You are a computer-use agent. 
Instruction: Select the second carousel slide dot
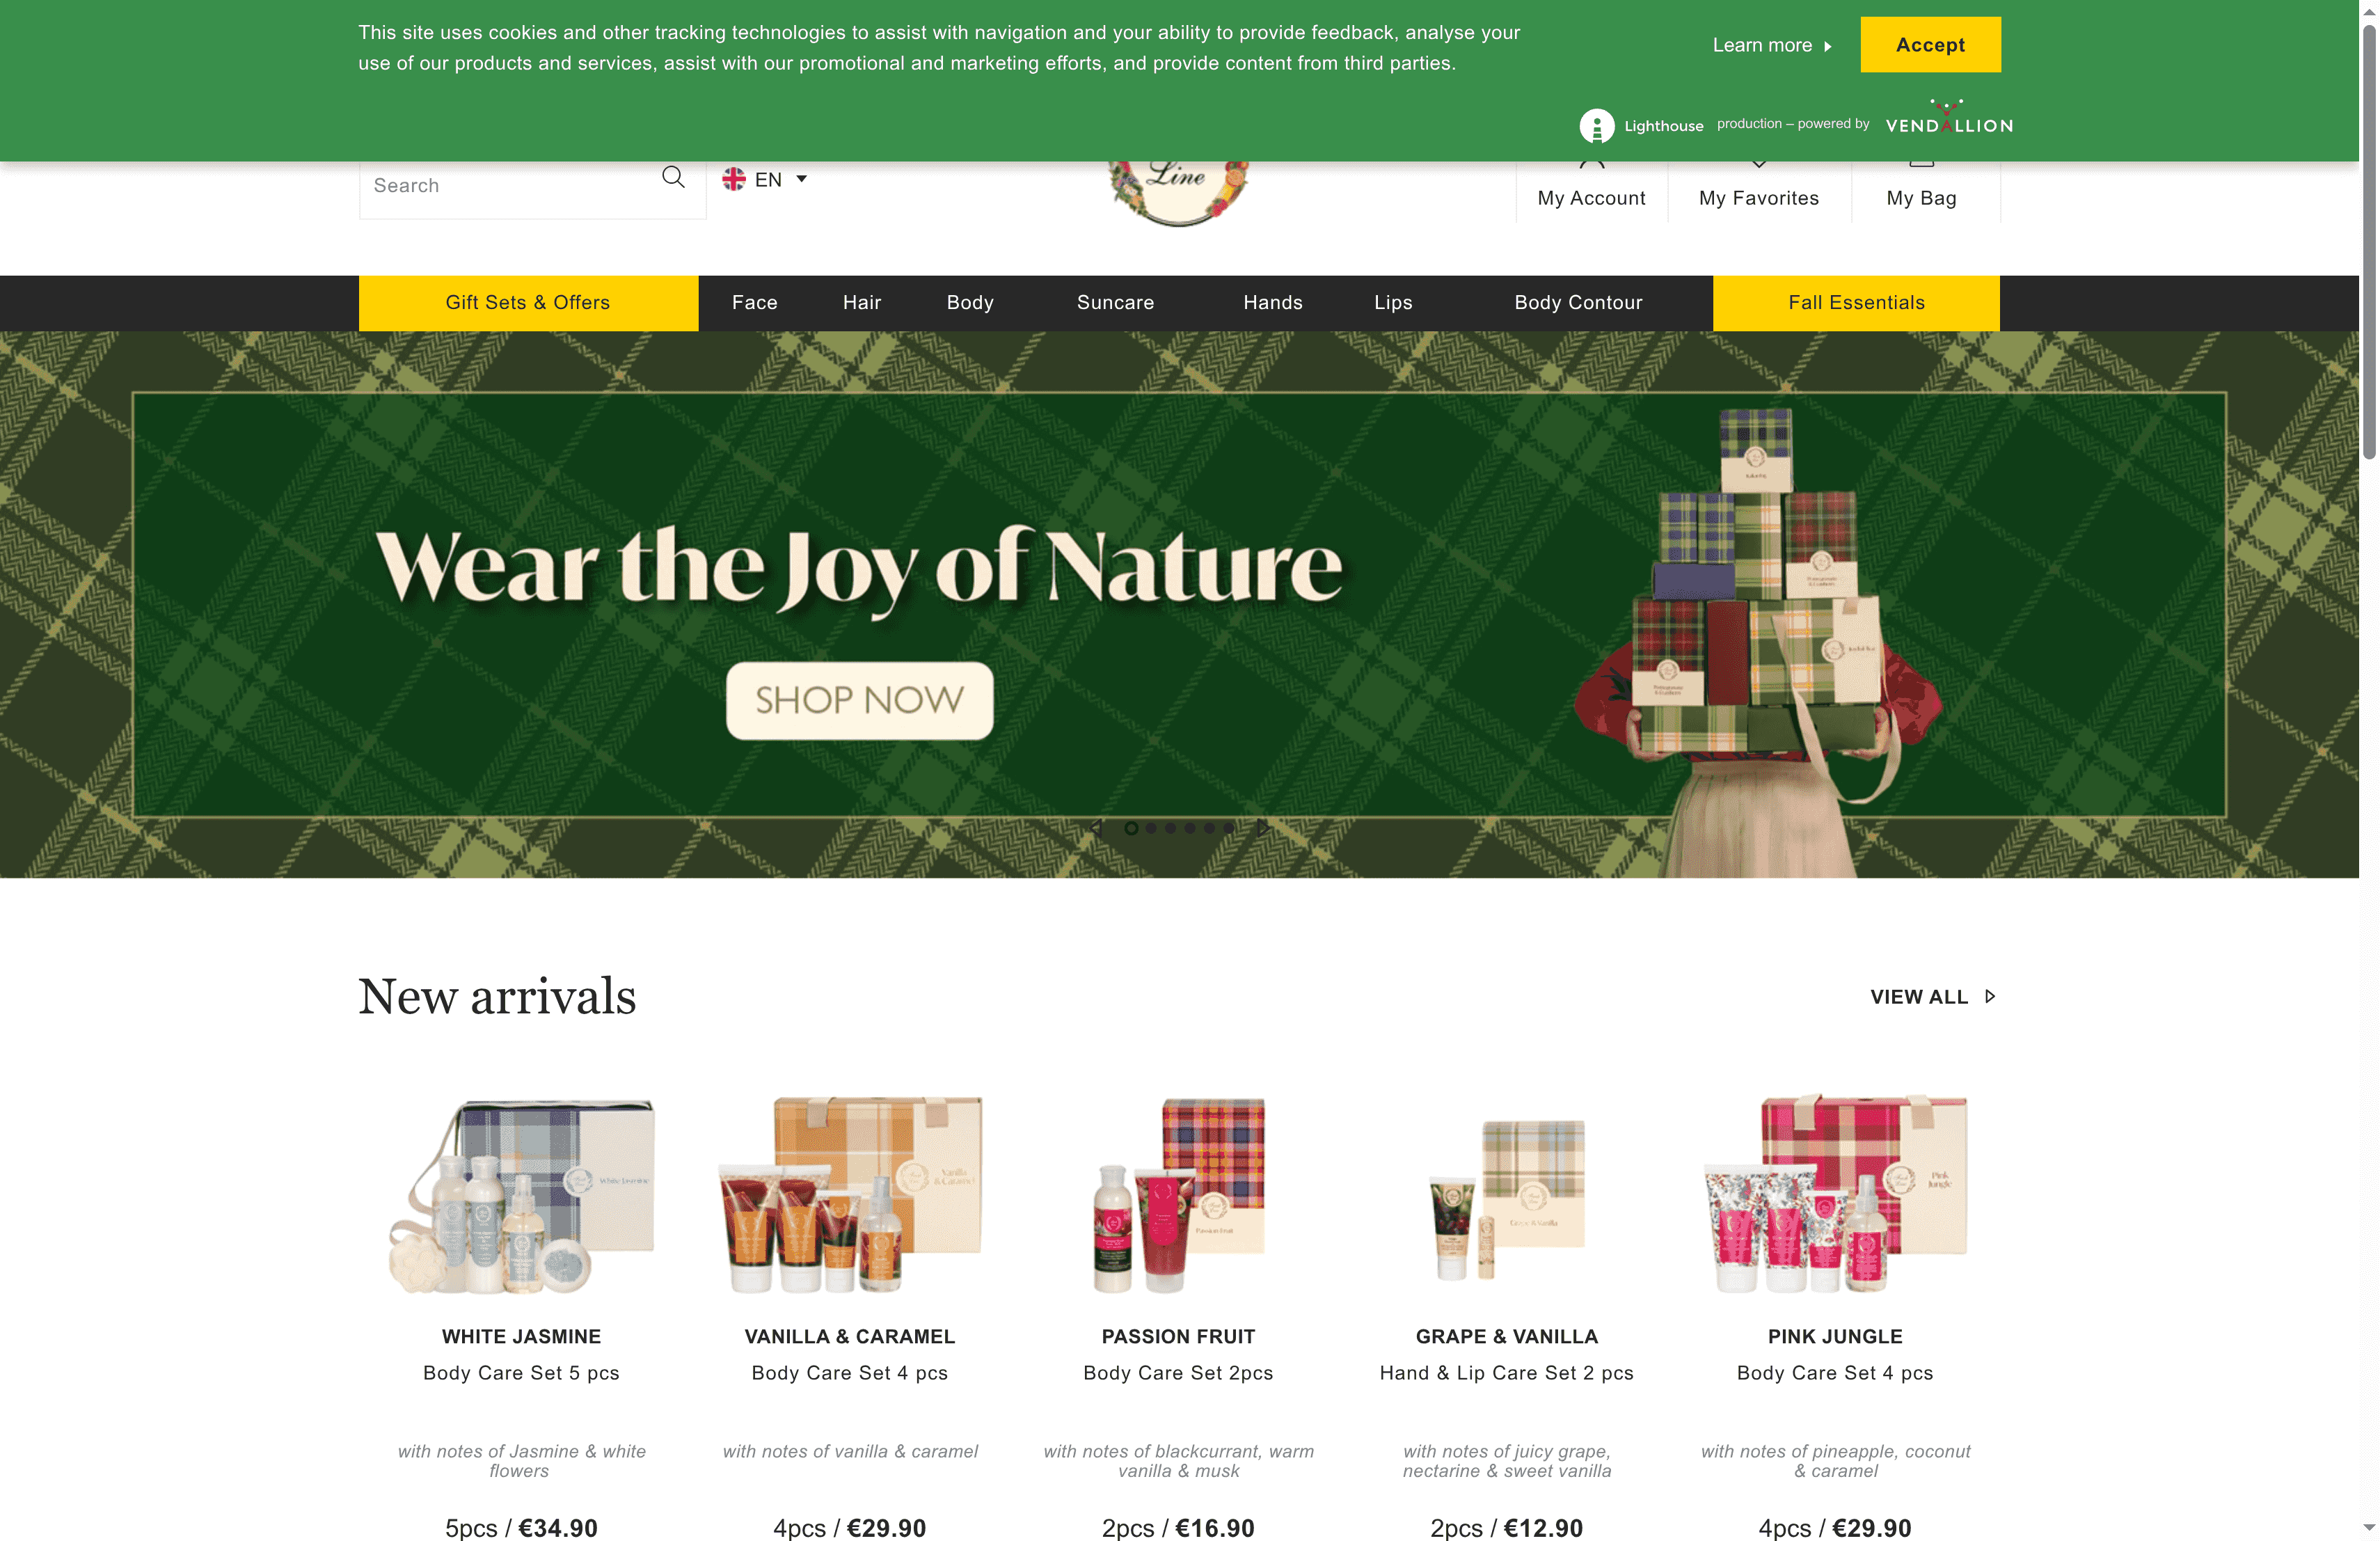pos(1151,828)
